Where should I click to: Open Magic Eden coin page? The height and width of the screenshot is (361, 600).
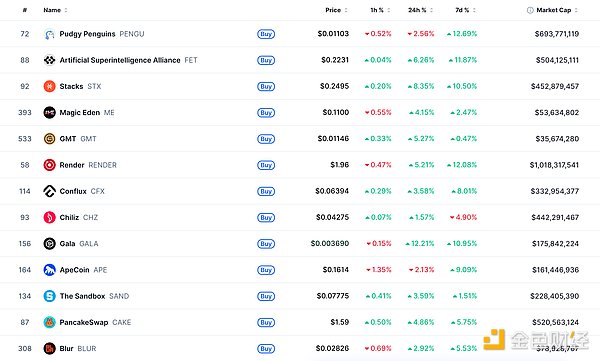coord(80,113)
